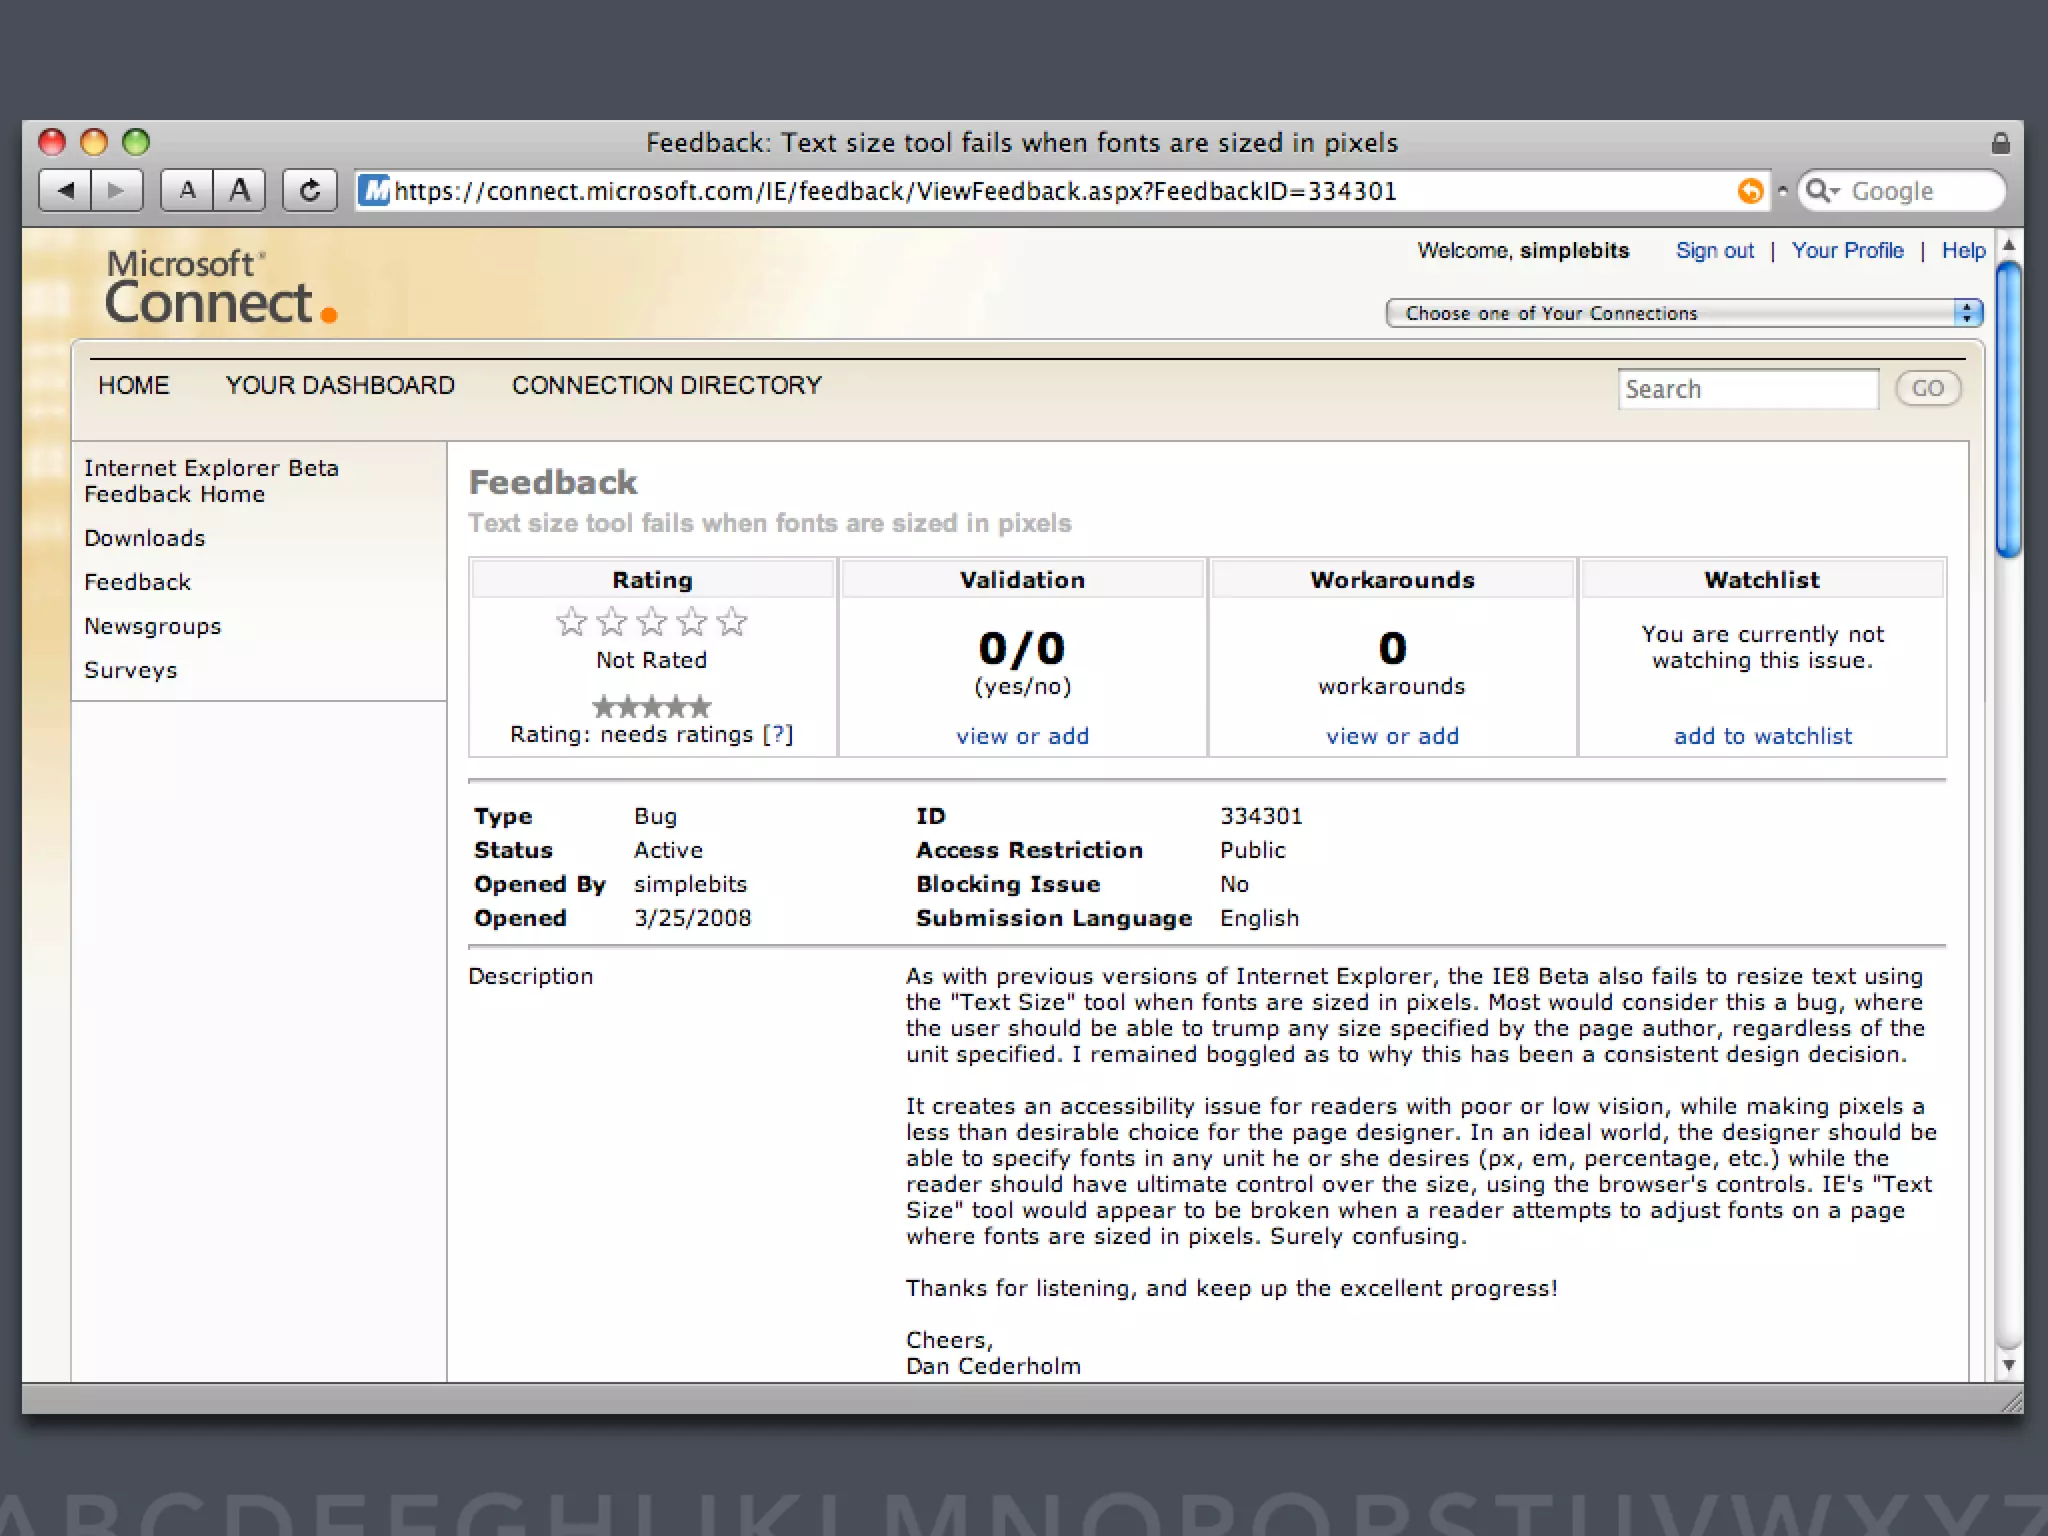
Task: Select the third rating star
Action: tap(652, 622)
